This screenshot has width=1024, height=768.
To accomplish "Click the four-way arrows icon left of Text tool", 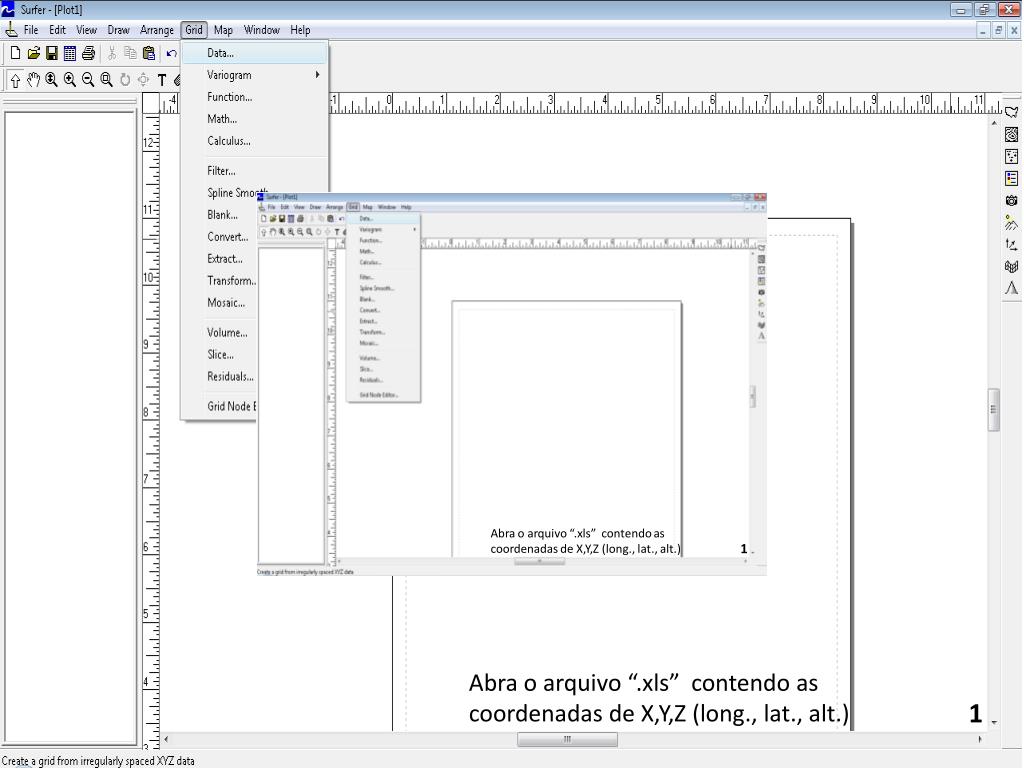I will pos(143,80).
